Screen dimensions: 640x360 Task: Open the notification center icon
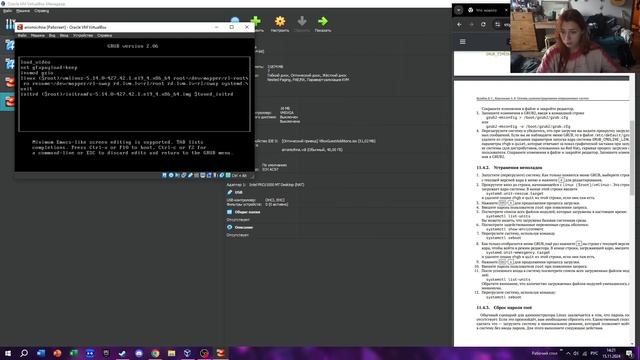click(629, 353)
